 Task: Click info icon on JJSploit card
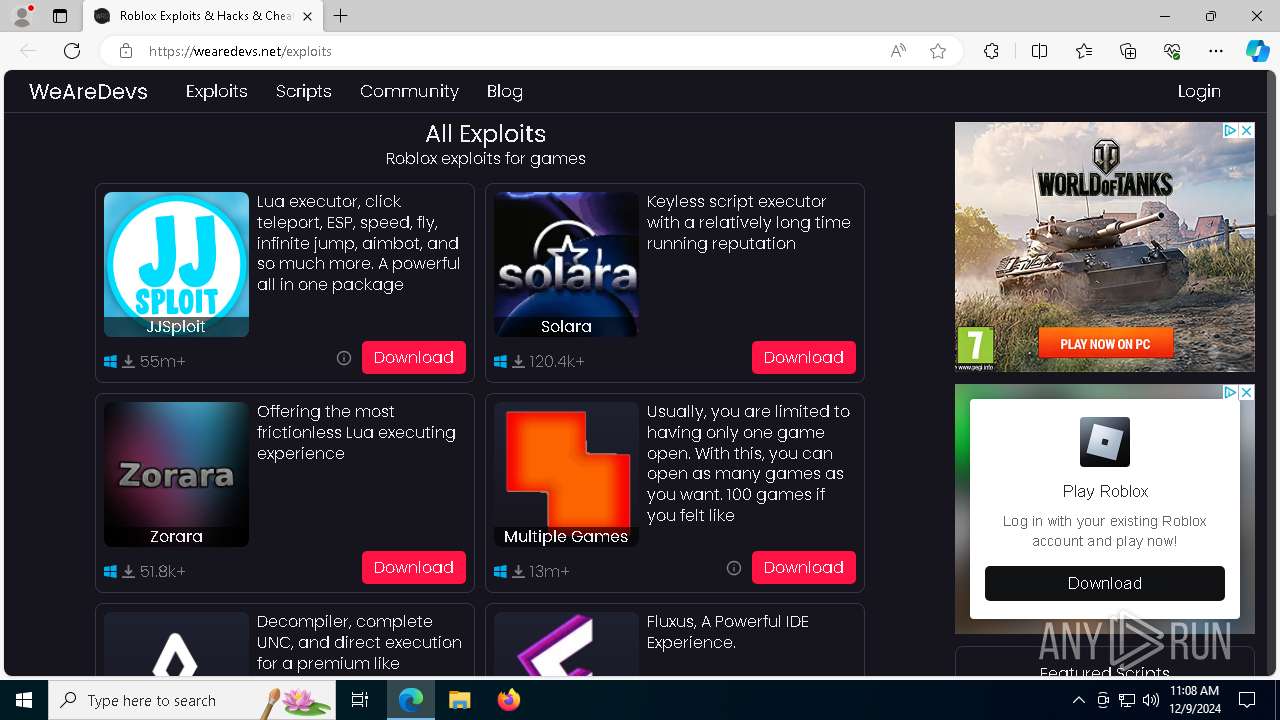pos(344,358)
